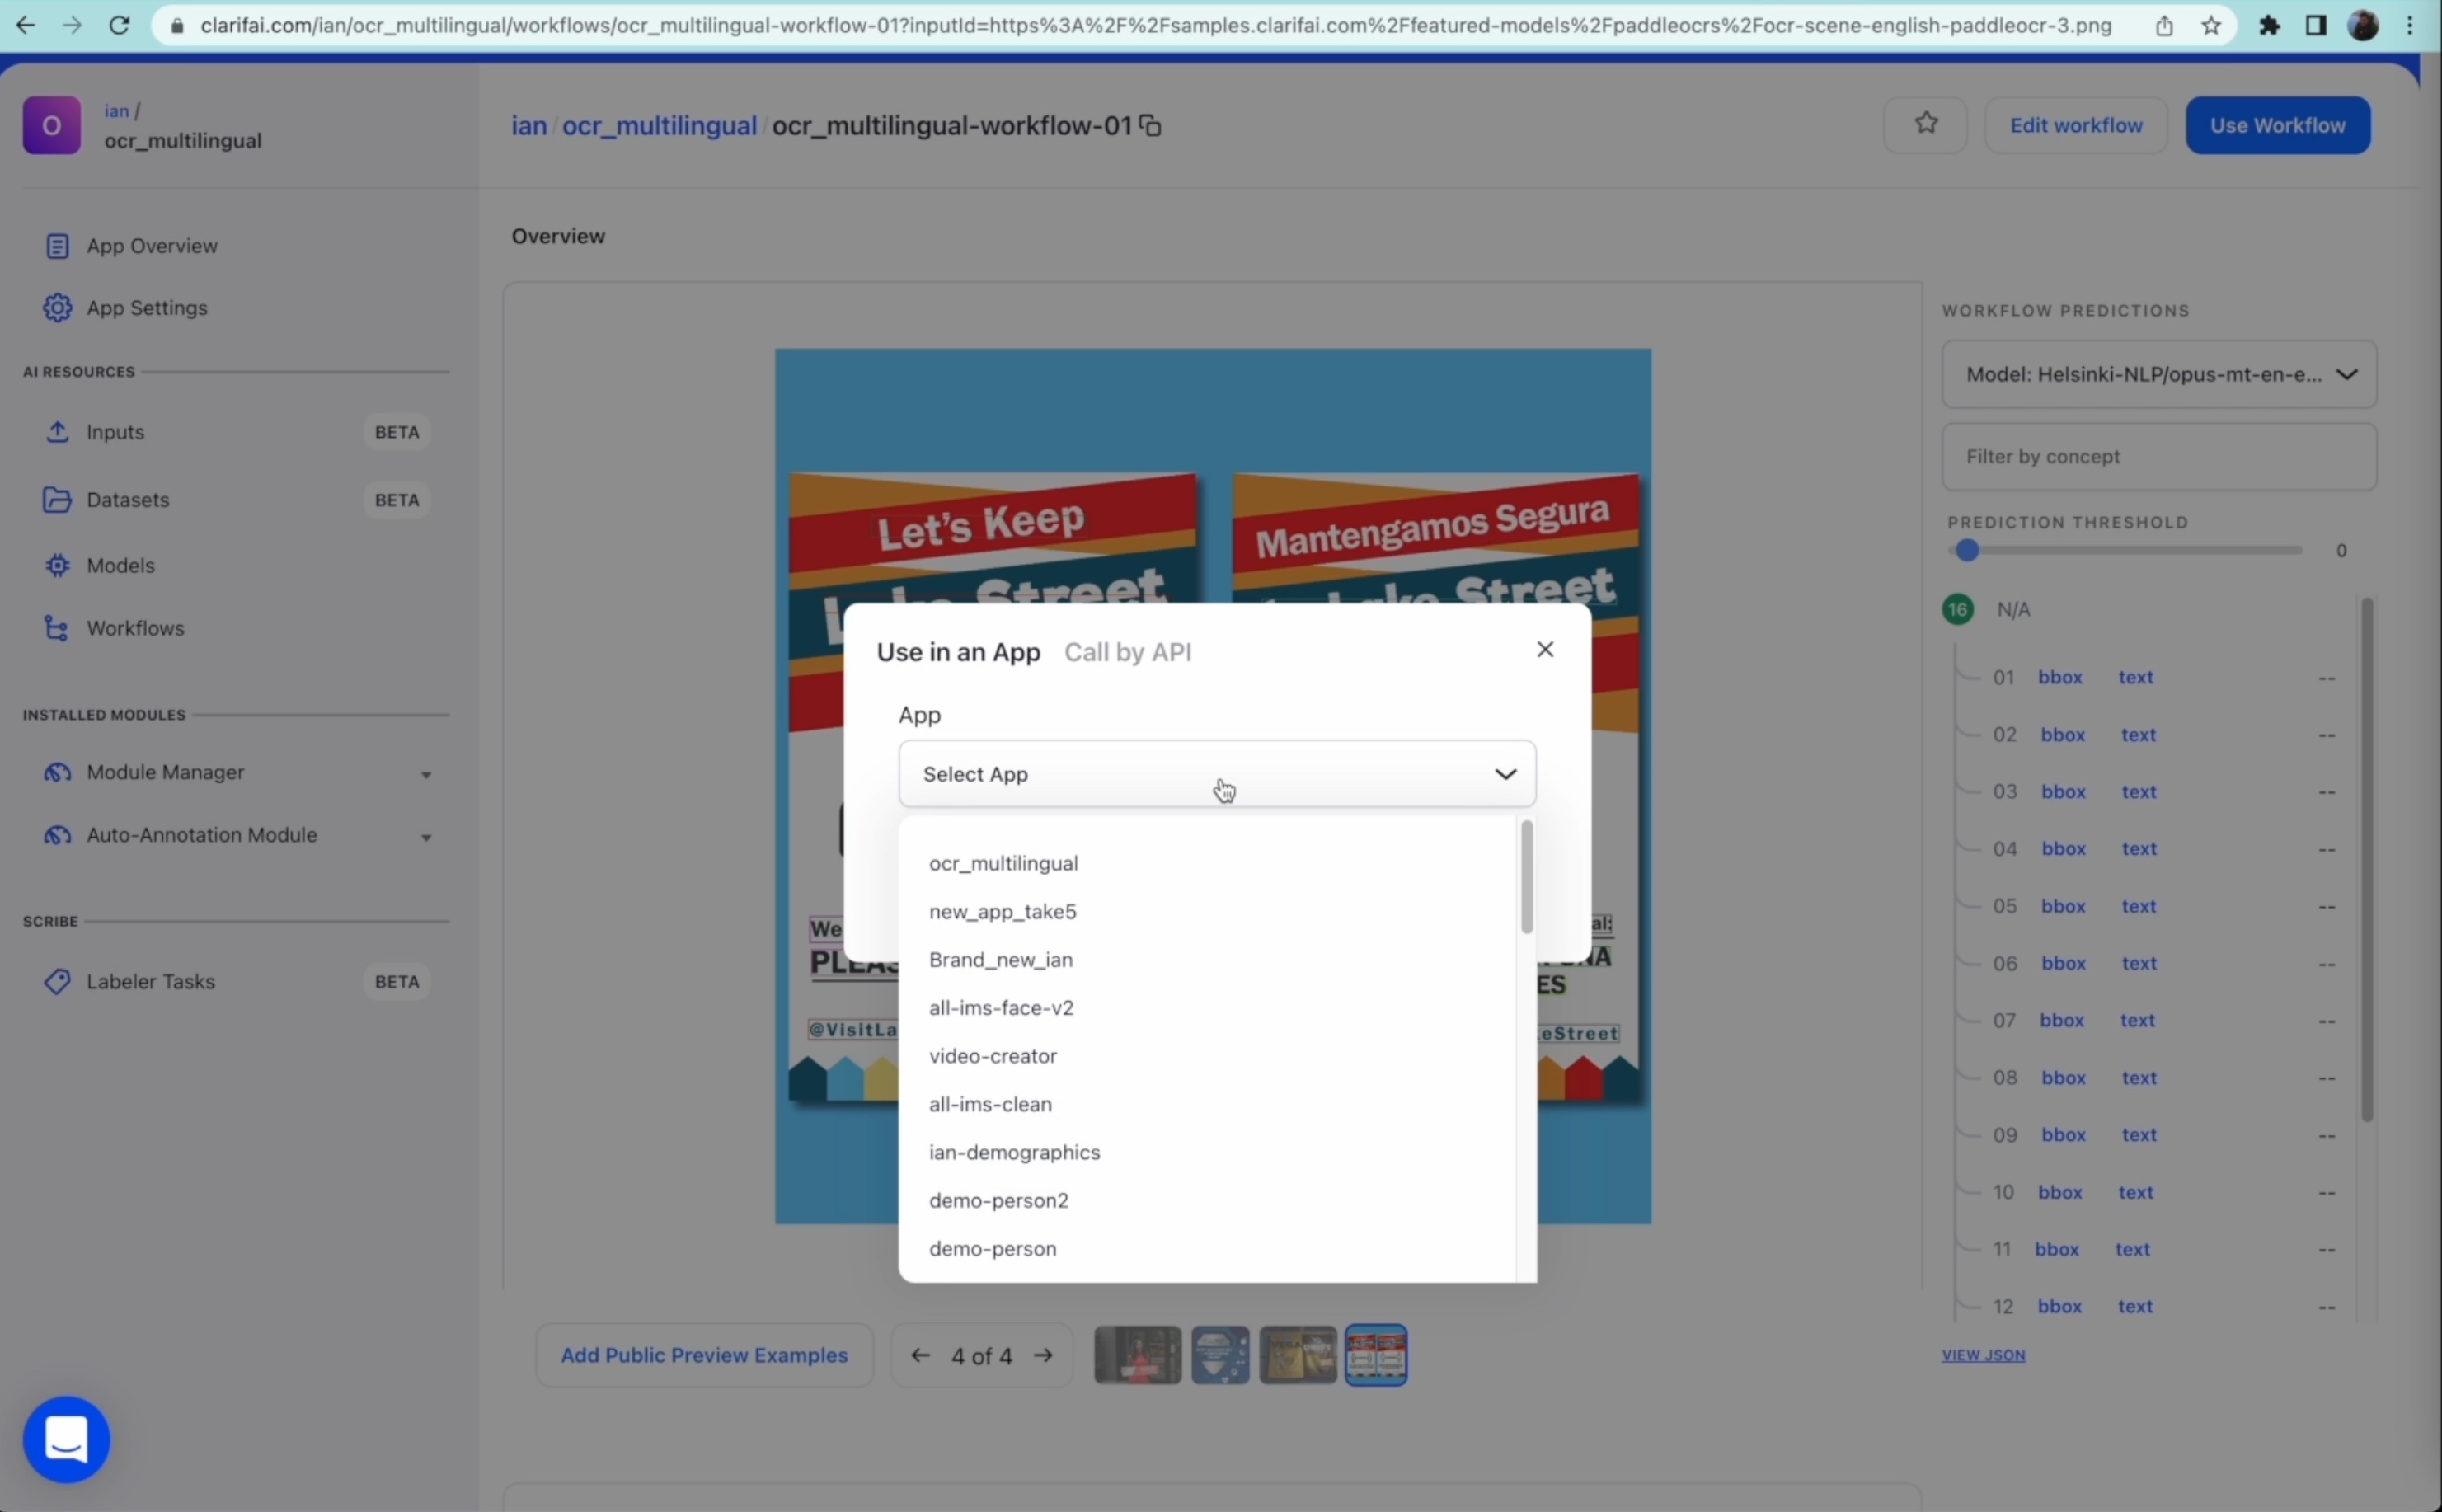Image resolution: width=2442 pixels, height=1512 pixels.
Task: Open Workflows in sidebar menu
Action: [x=135, y=628]
